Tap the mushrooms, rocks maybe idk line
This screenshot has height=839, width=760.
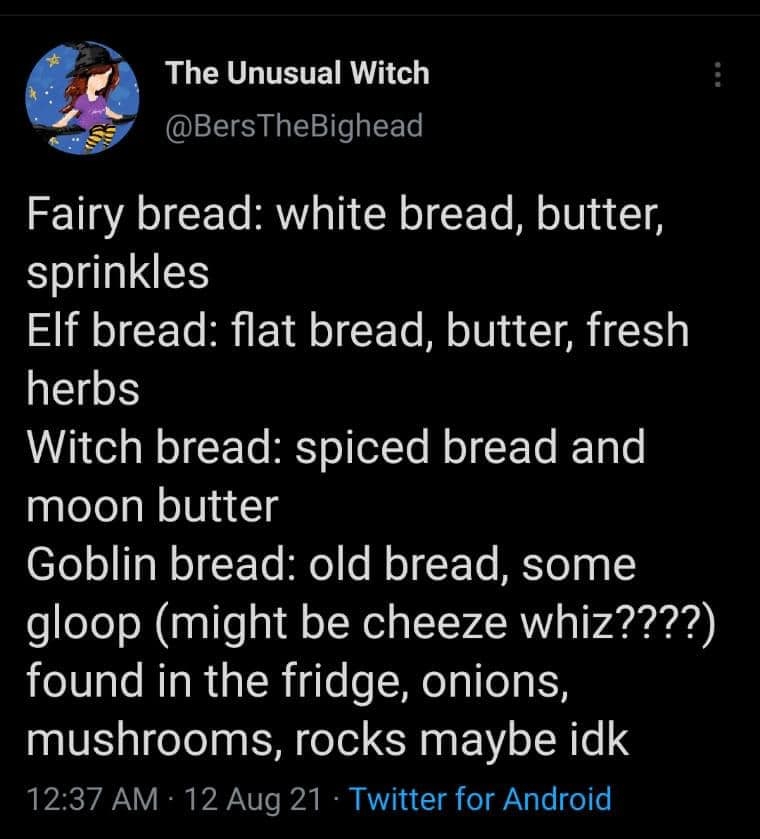(x=327, y=740)
